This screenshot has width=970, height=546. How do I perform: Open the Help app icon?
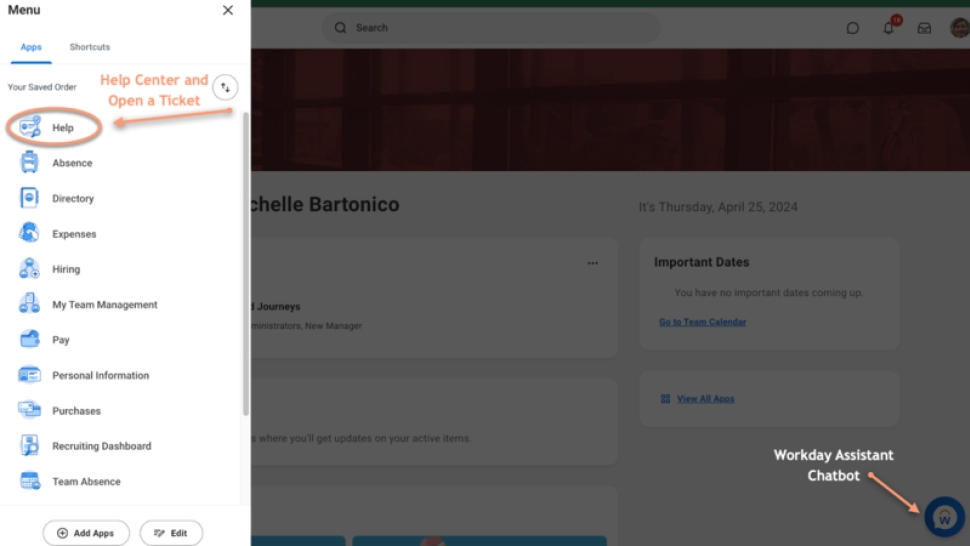[31, 127]
